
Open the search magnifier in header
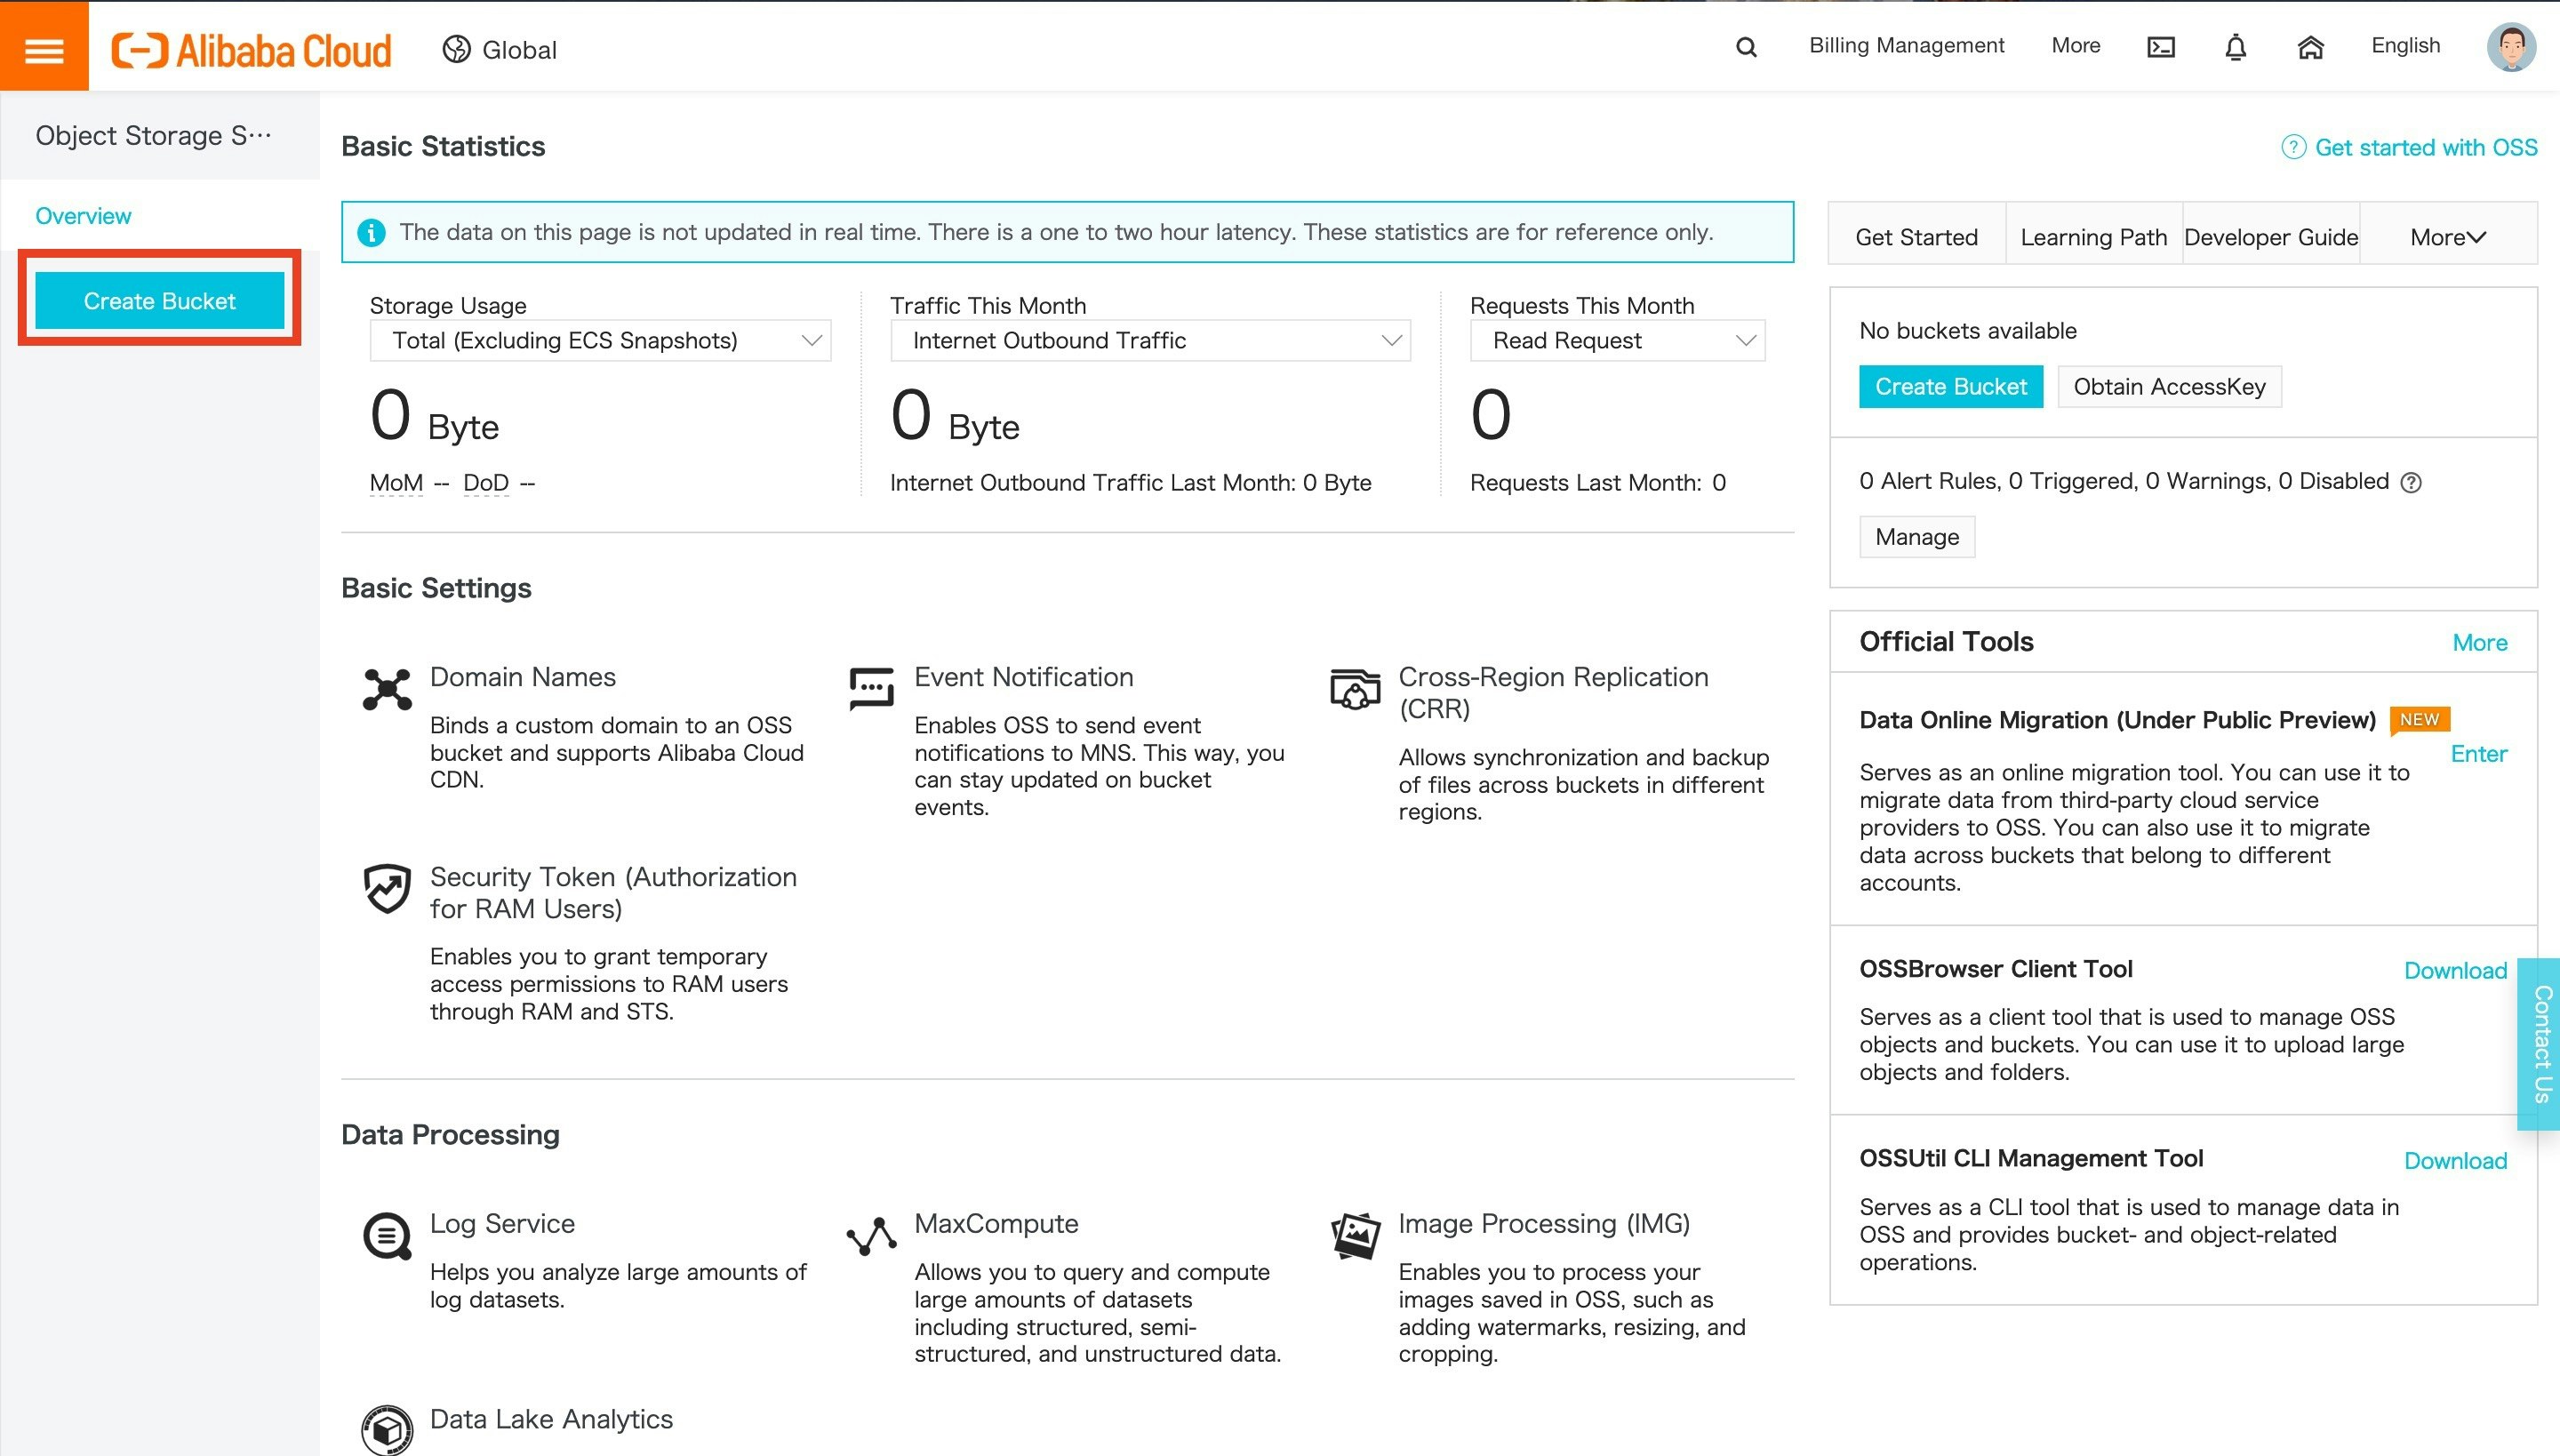1746,47
